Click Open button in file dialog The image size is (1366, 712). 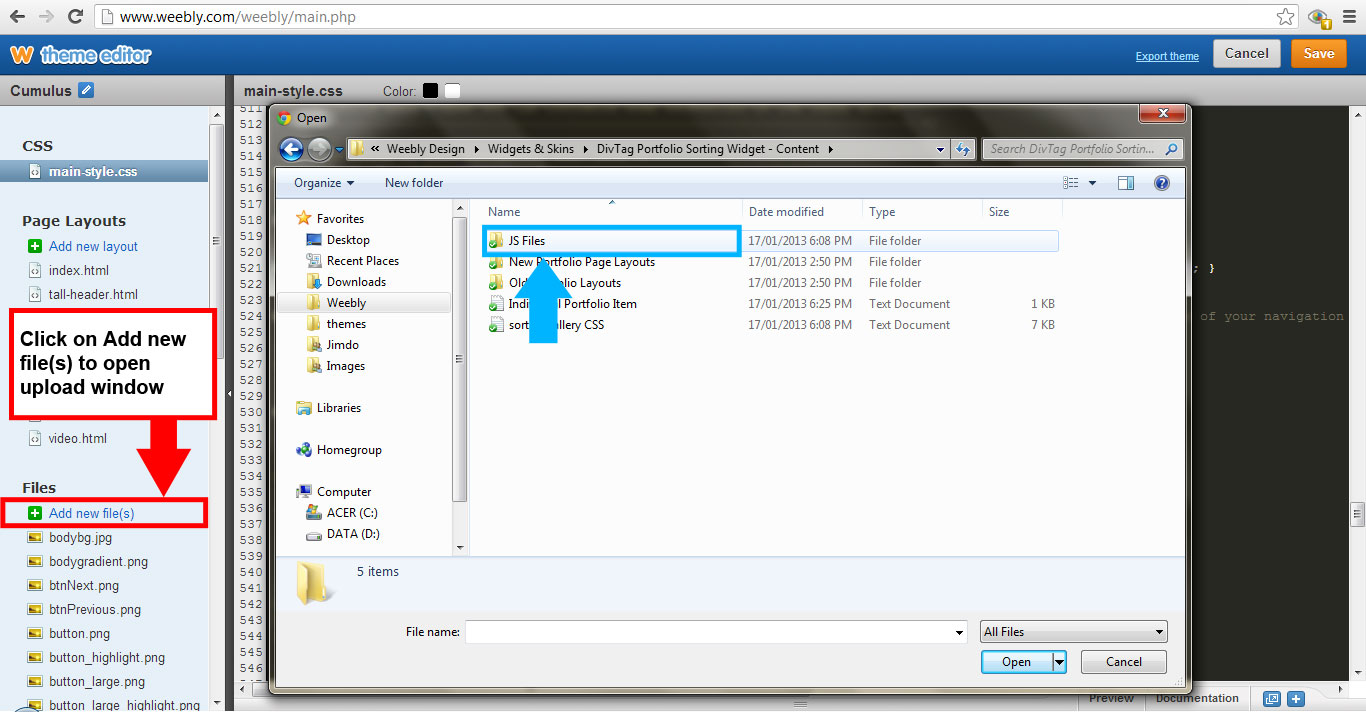click(1016, 662)
